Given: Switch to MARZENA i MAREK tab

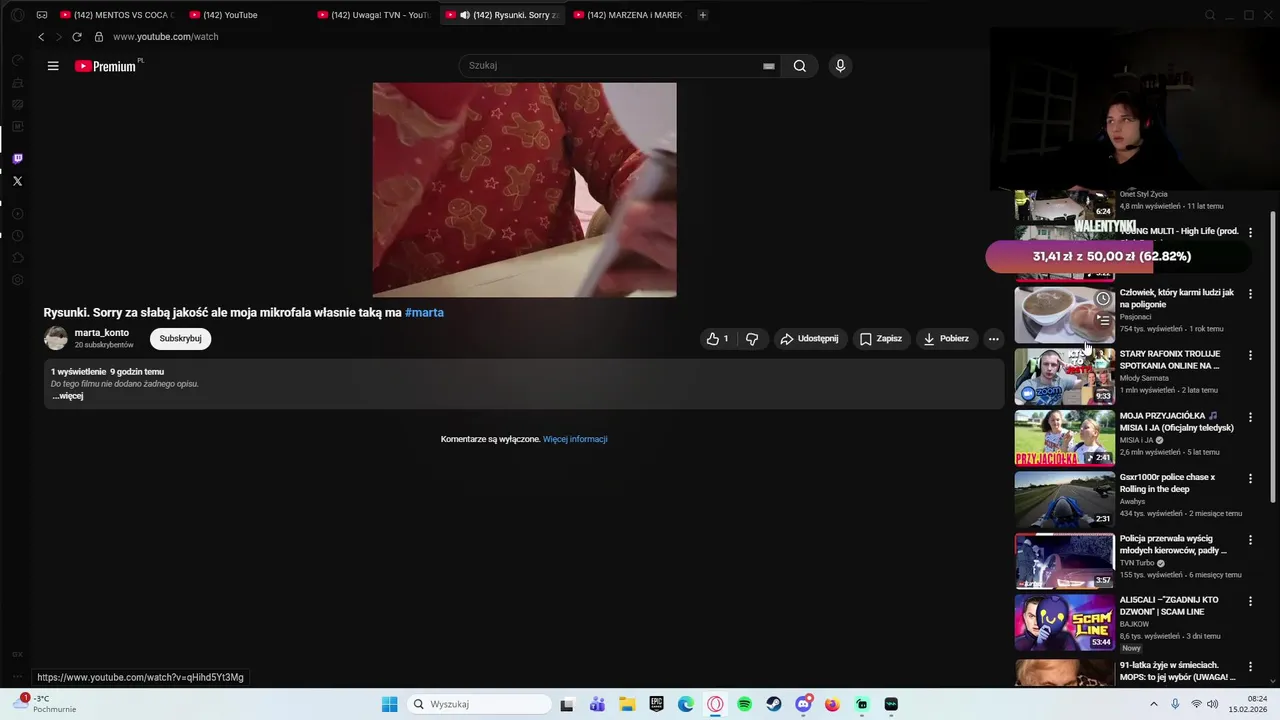Looking at the screenshot, I should pyautogui.click(x=630, y=15).
